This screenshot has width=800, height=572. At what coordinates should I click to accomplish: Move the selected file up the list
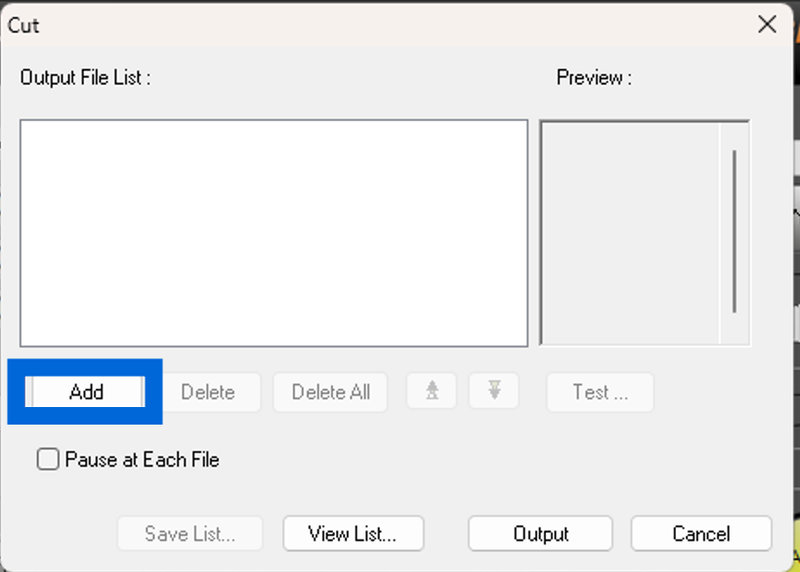[x=432, y=392]
